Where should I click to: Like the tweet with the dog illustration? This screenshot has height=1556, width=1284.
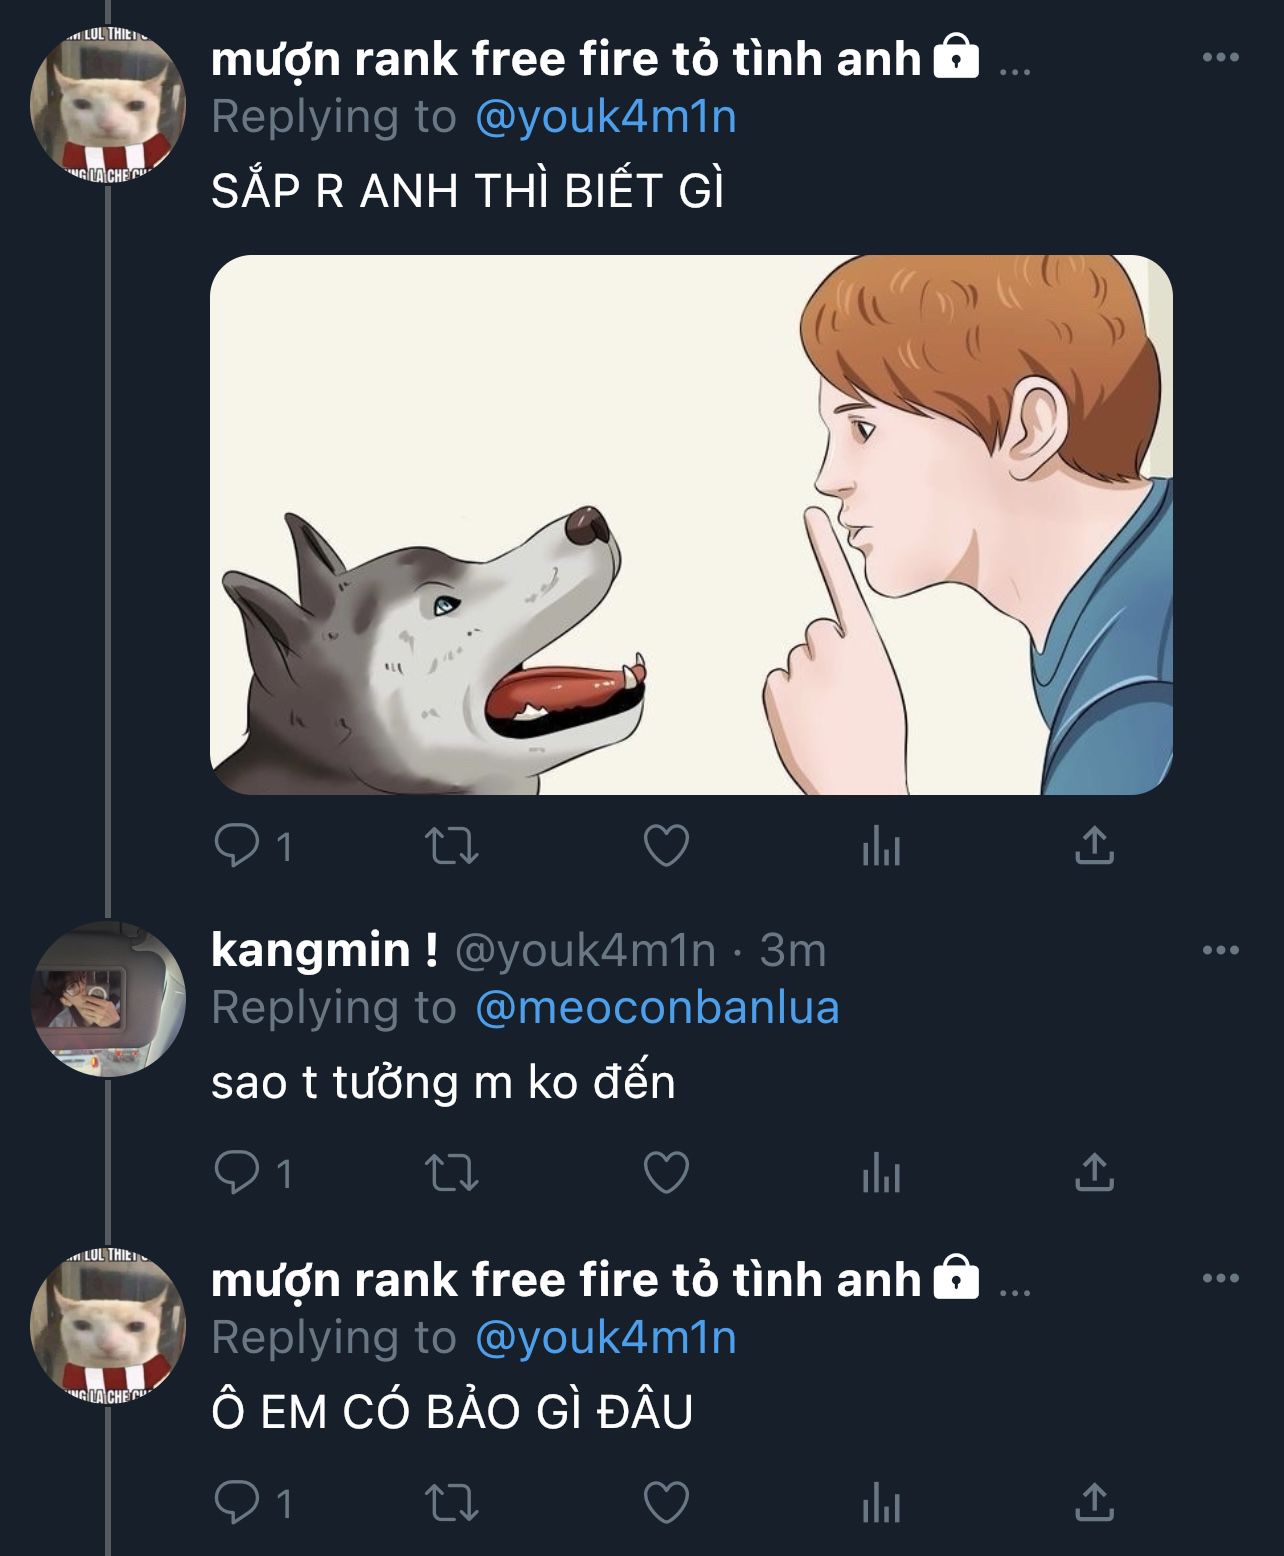(666, 847)
